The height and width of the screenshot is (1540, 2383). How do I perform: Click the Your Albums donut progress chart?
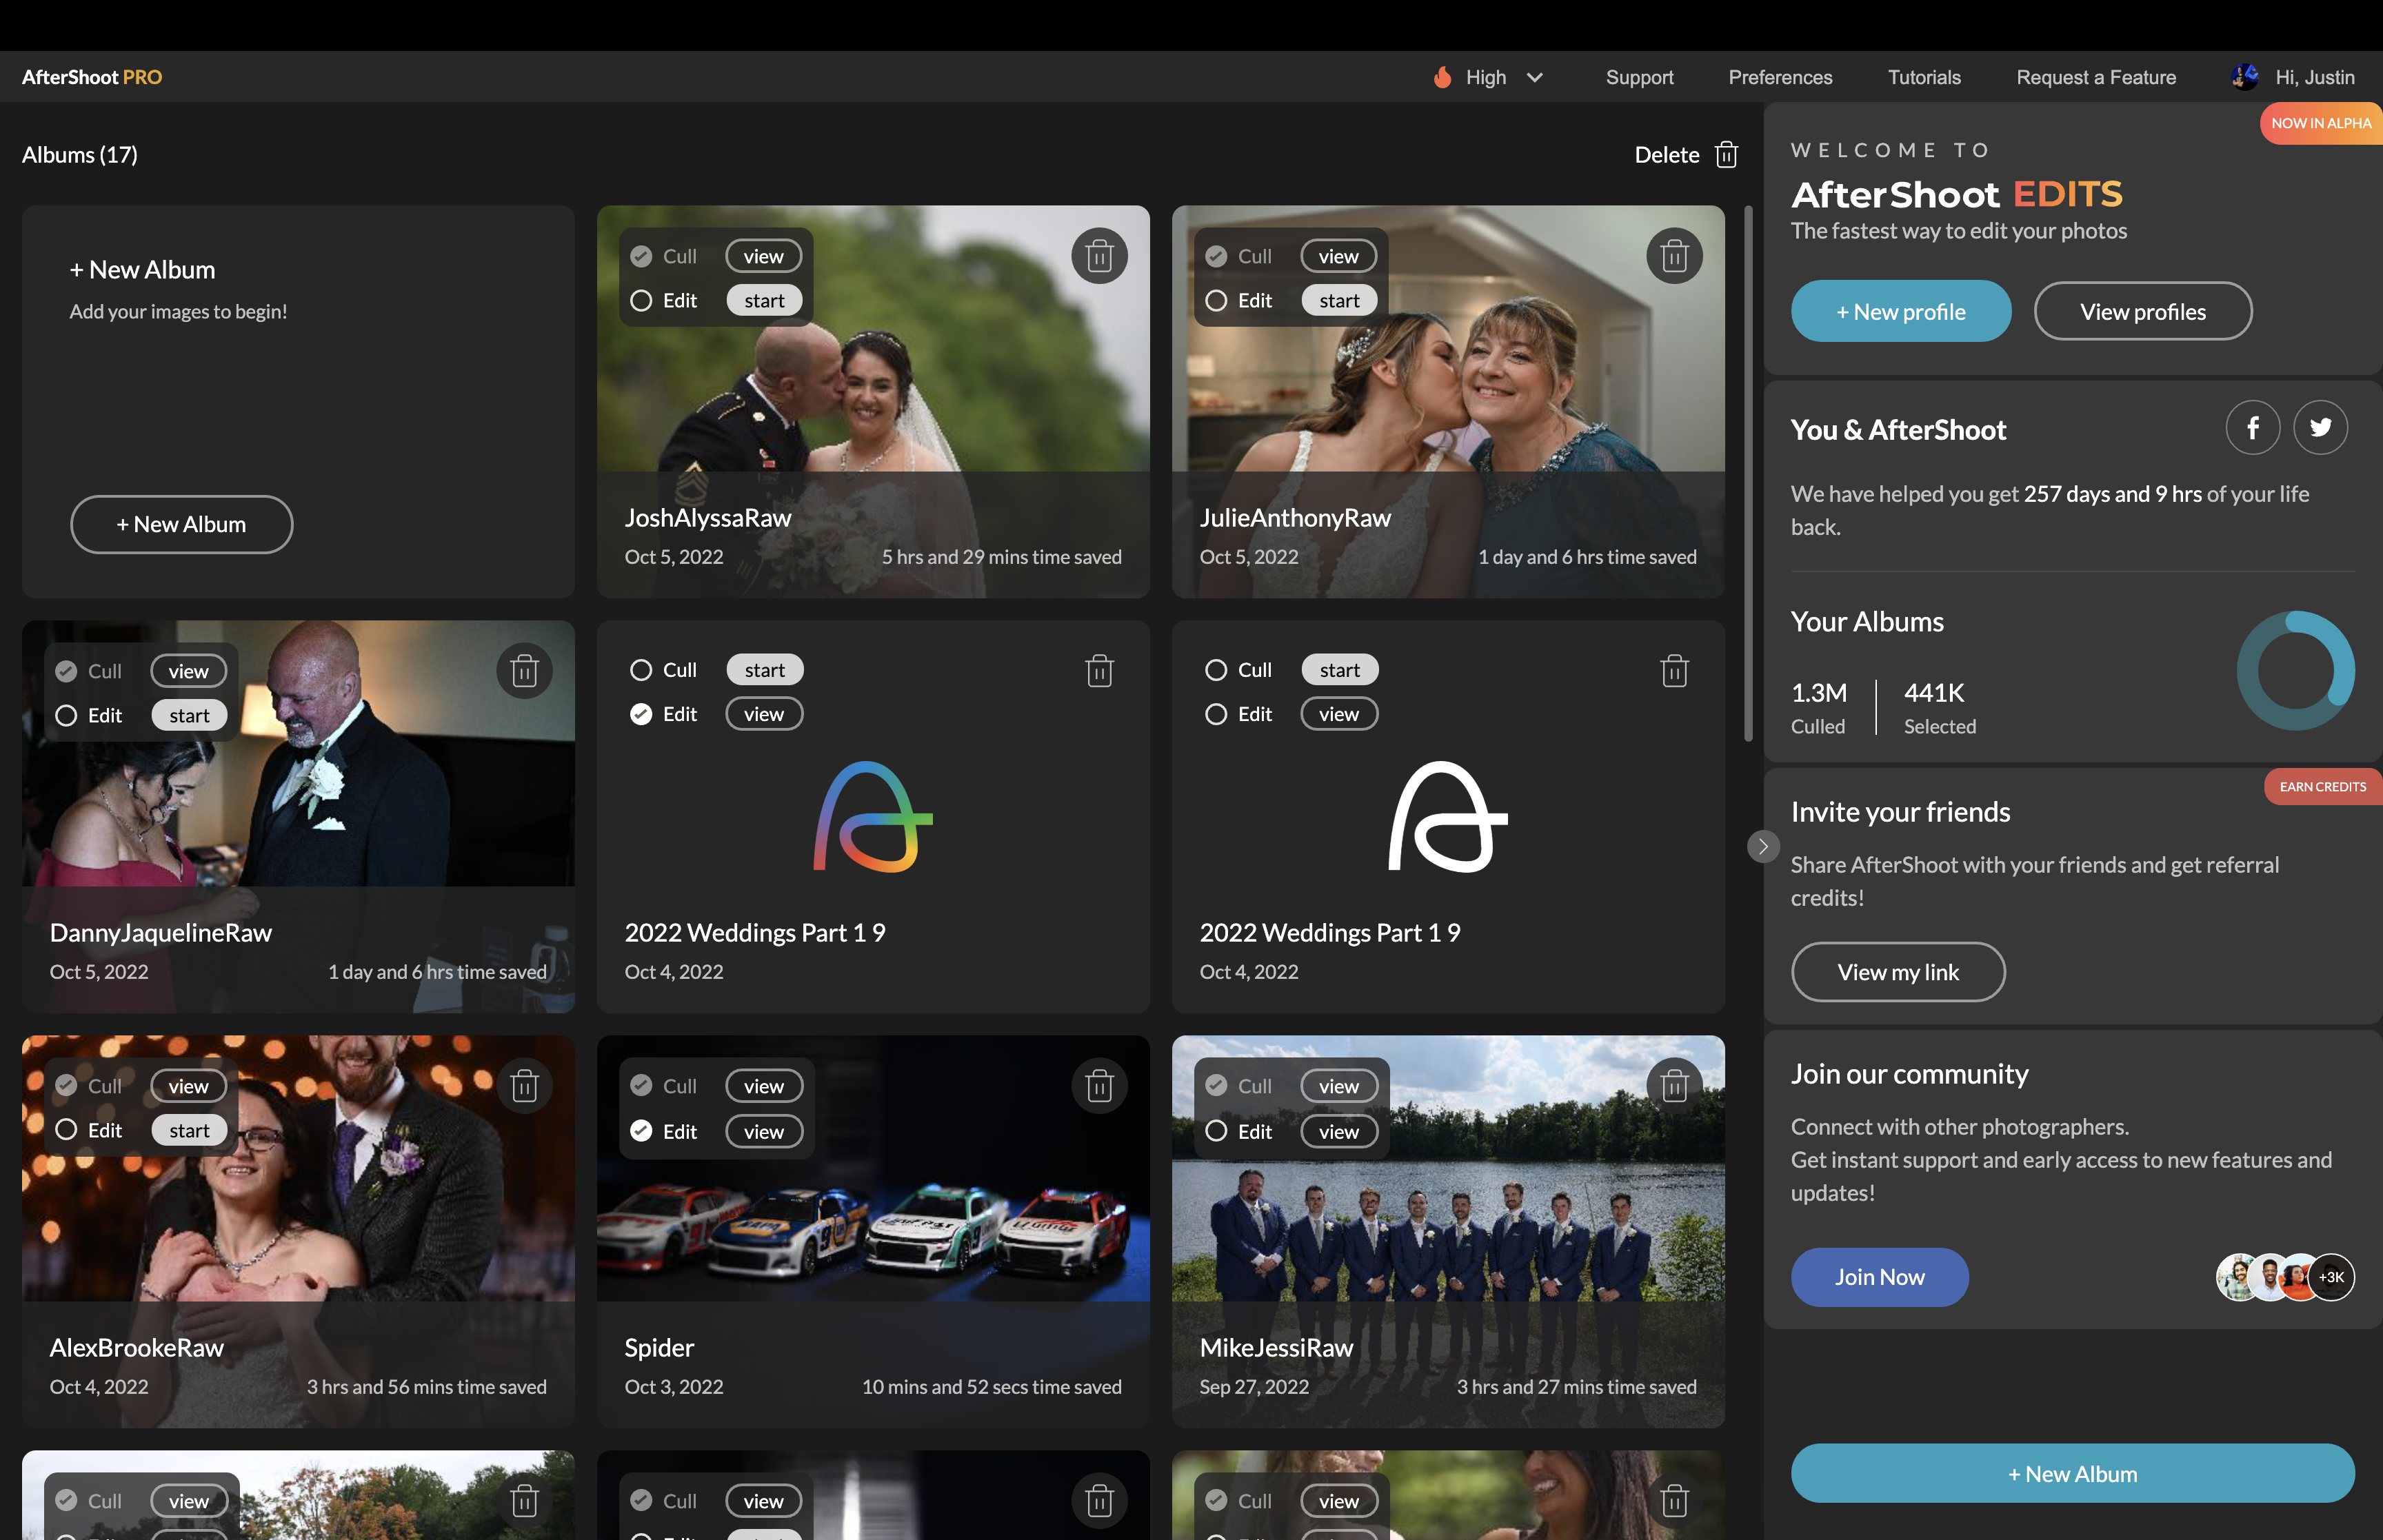click(2295, 670)
